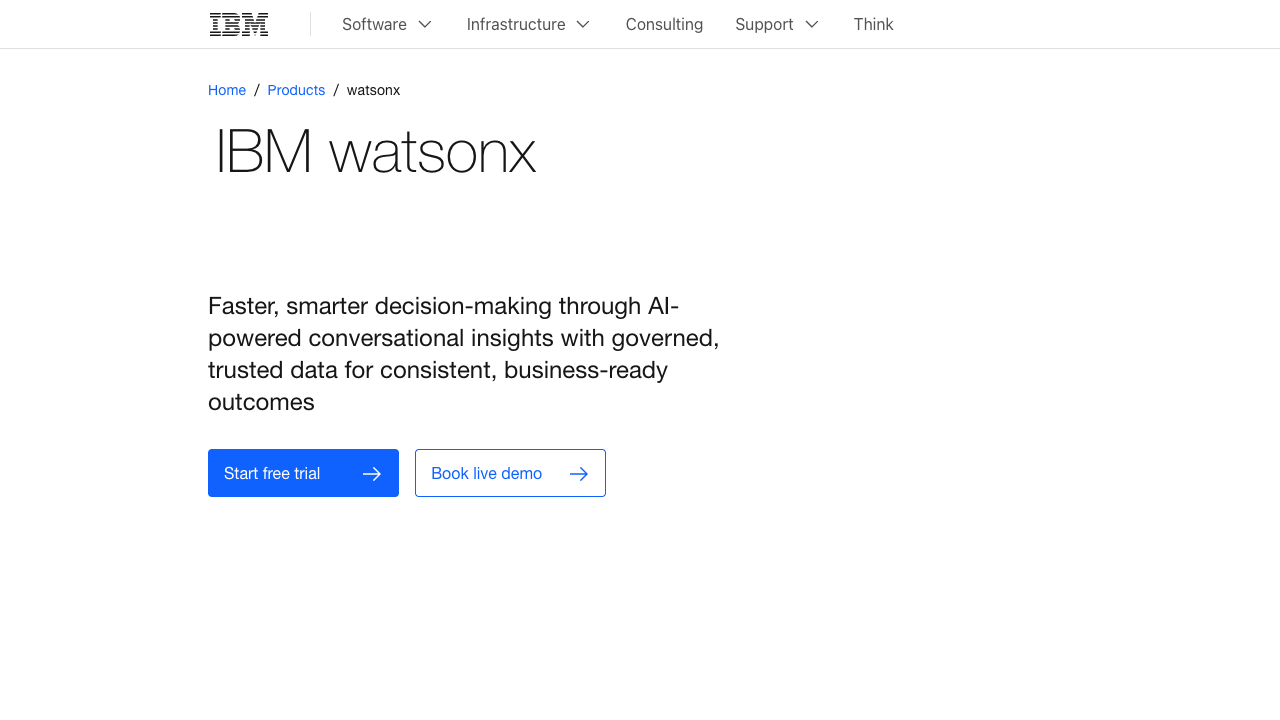Click the arrow icon on Book live demo
The height and width of the screenshot is (720, 1280).
click(x=579, y=473)
